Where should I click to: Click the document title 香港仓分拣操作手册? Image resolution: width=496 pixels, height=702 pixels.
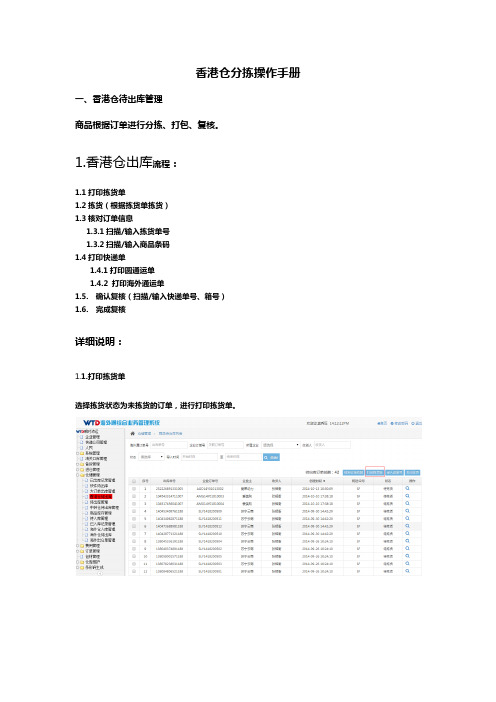[248, 73]
